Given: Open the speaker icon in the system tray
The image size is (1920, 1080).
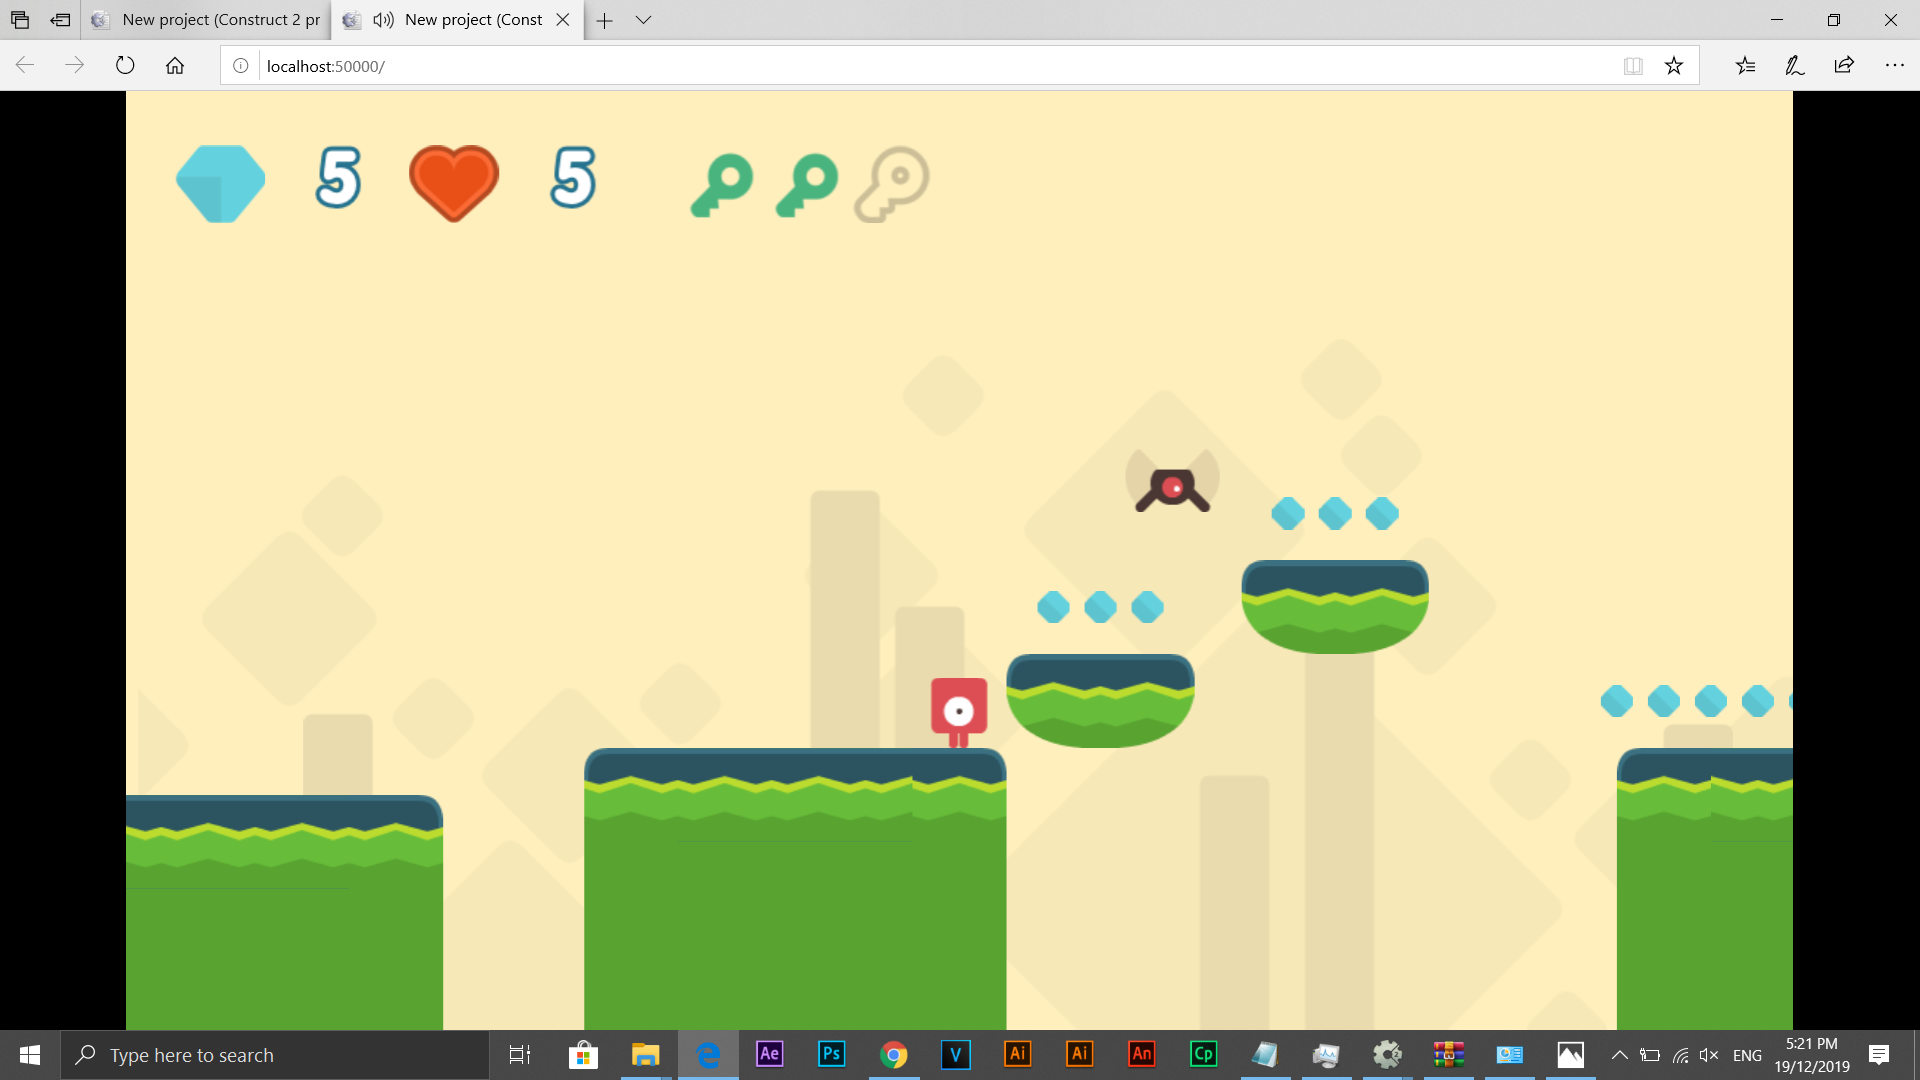Looking at the screenshot, I should (1709, 1054).
